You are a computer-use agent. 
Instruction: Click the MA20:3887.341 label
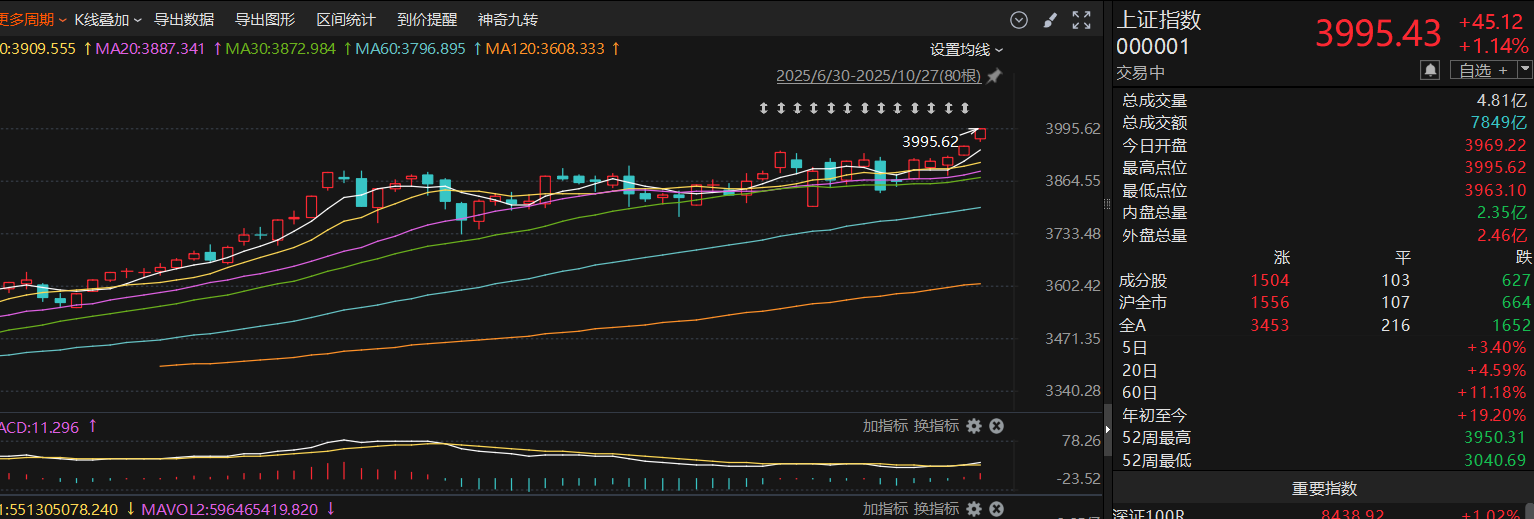[150, 49]
